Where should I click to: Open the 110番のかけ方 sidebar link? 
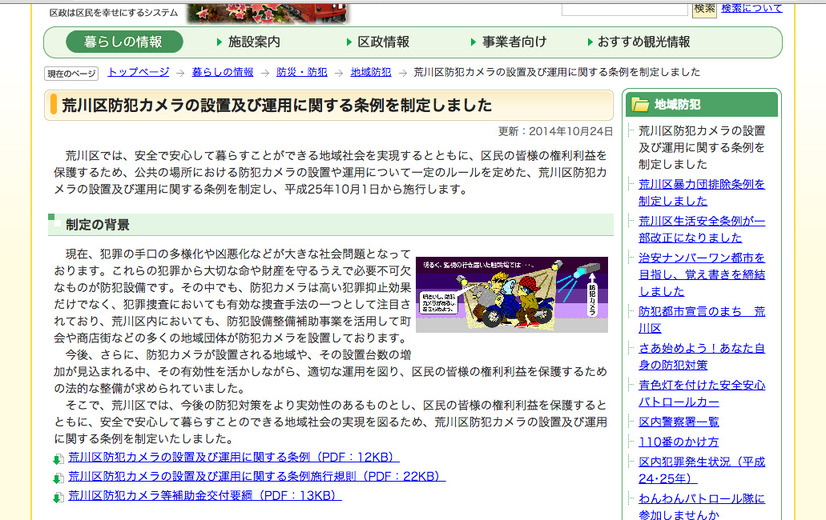[x=678, y=442]
